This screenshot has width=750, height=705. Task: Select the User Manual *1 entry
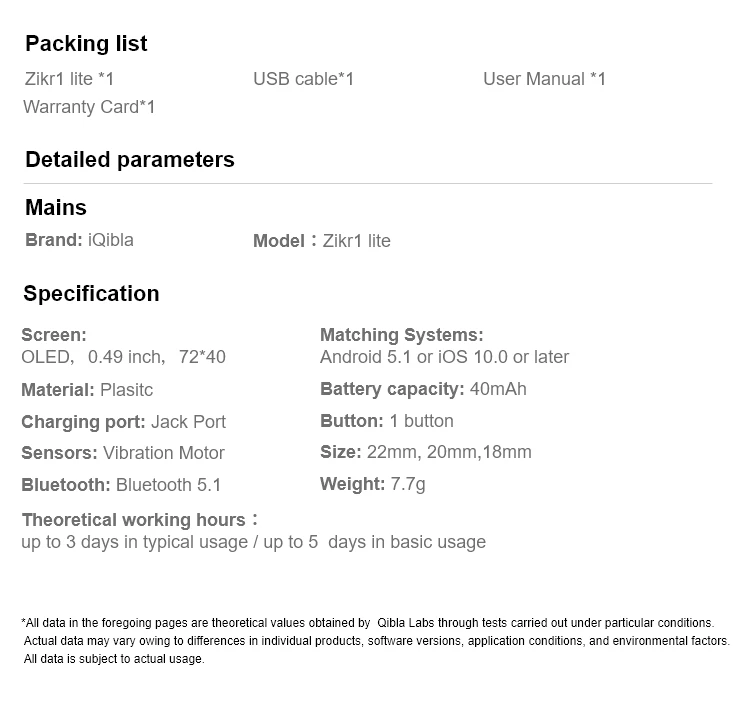tap(544, 79)
